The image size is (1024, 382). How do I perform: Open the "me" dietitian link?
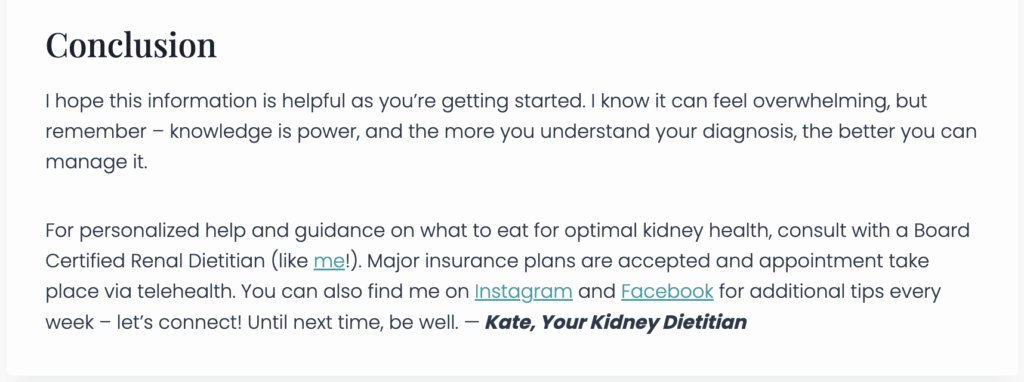point(328,261)
